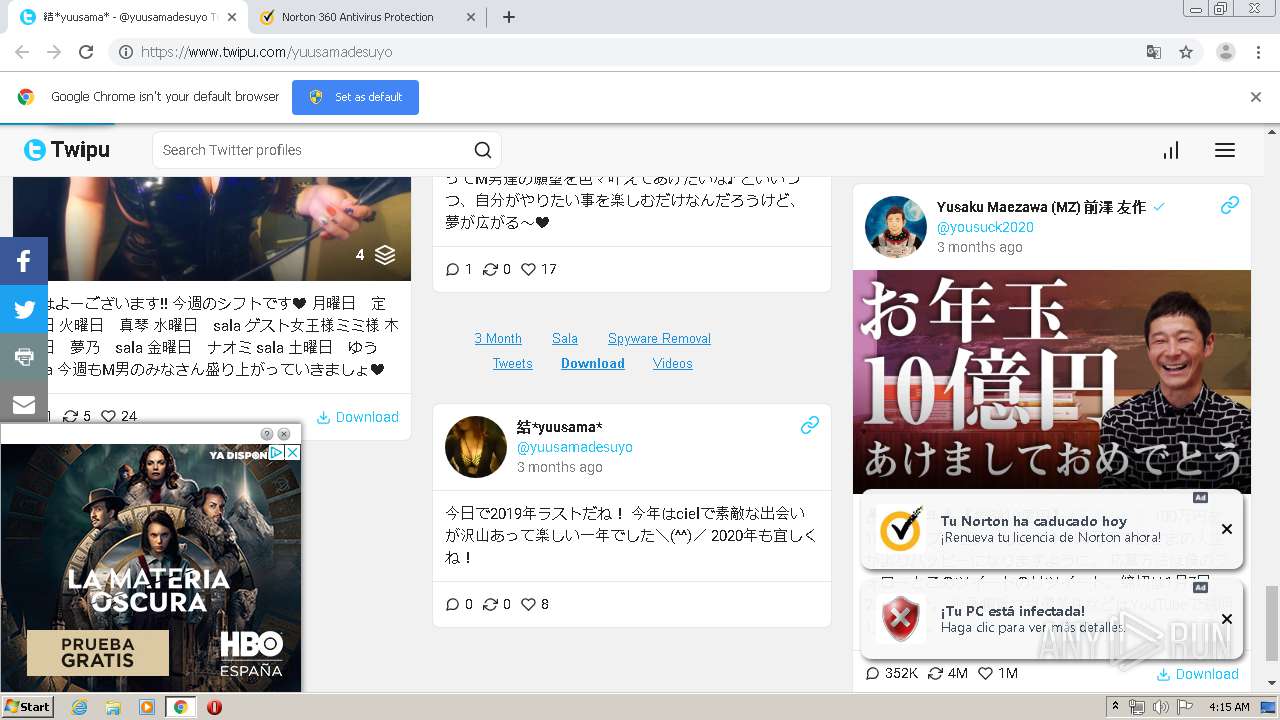The image size is (1280, 720).
Task: Click the bookmark star icon
Action: tap(1186, 52)
